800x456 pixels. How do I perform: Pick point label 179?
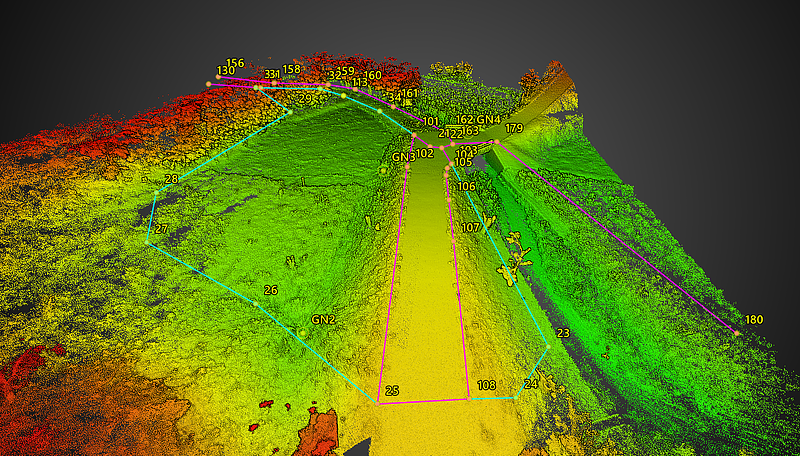click(x=514, y=128)
